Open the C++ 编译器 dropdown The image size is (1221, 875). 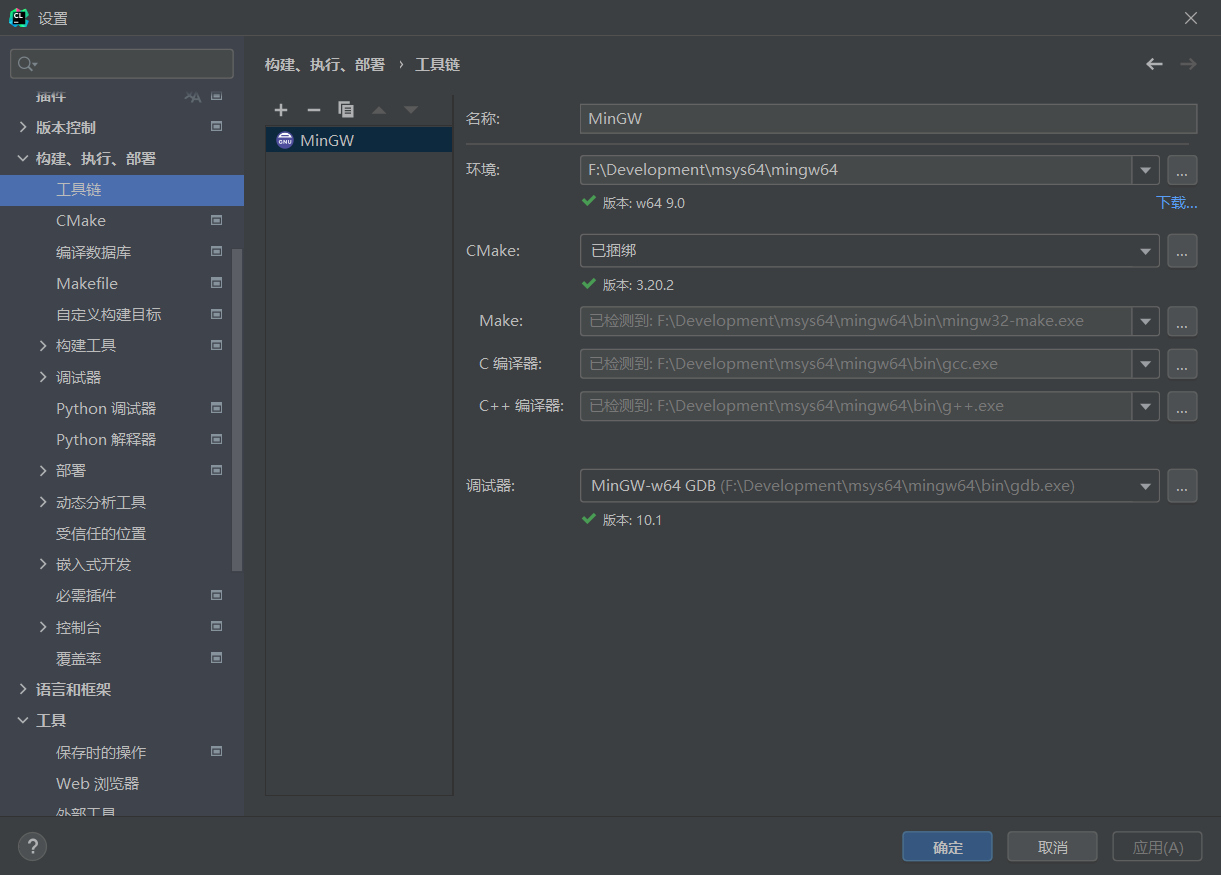(1146, 406)
